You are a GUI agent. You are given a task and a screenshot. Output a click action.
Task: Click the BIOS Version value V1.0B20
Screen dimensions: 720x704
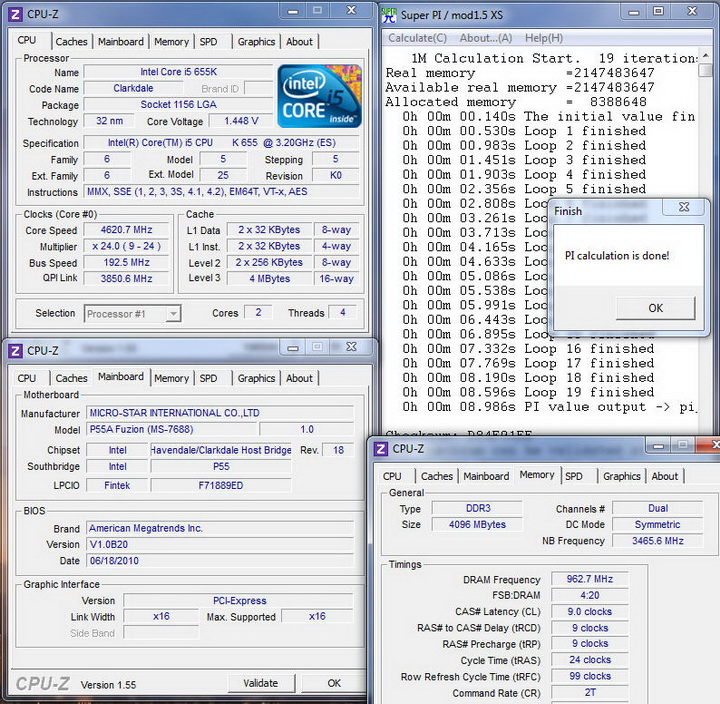220,545
